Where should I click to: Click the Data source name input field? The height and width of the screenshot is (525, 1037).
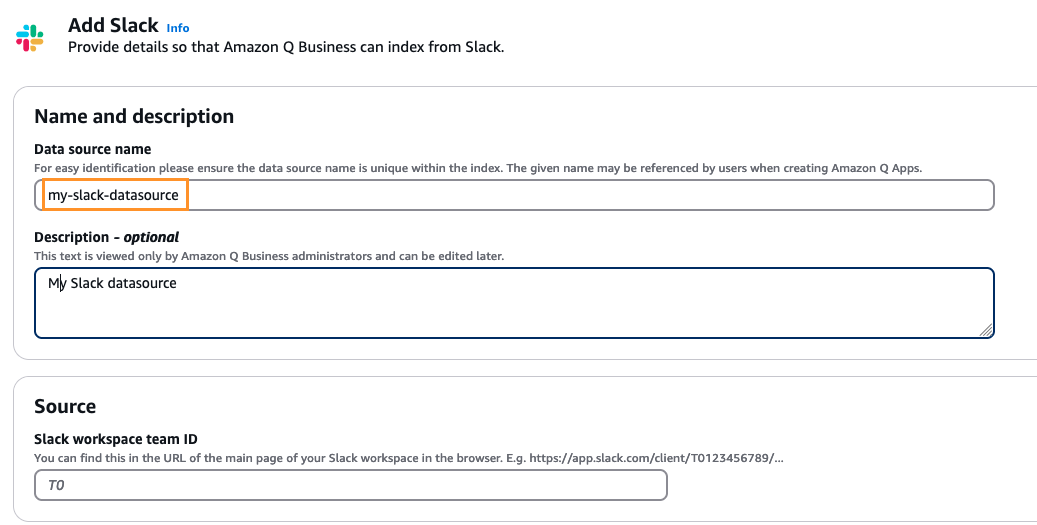tap(514, 195)
